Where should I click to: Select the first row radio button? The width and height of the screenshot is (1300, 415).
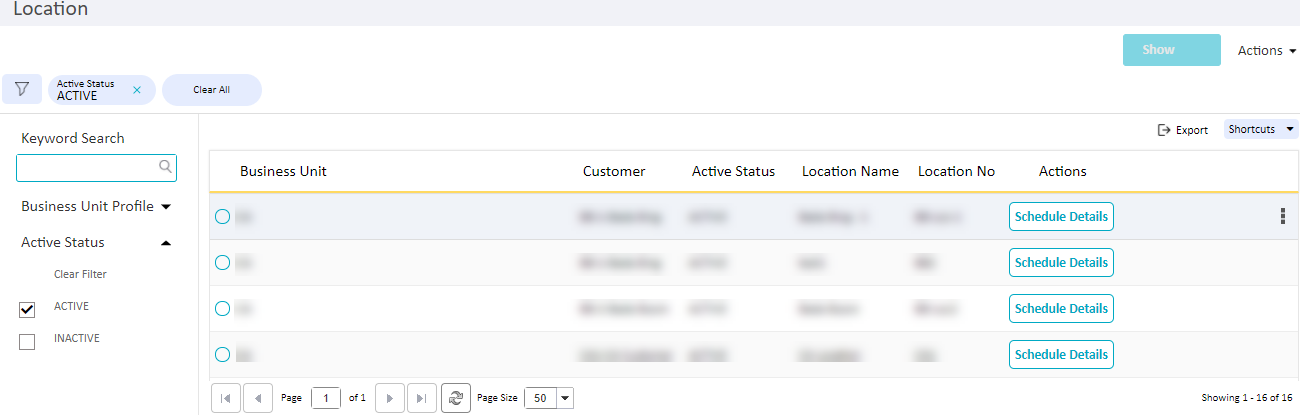(223, 216)
